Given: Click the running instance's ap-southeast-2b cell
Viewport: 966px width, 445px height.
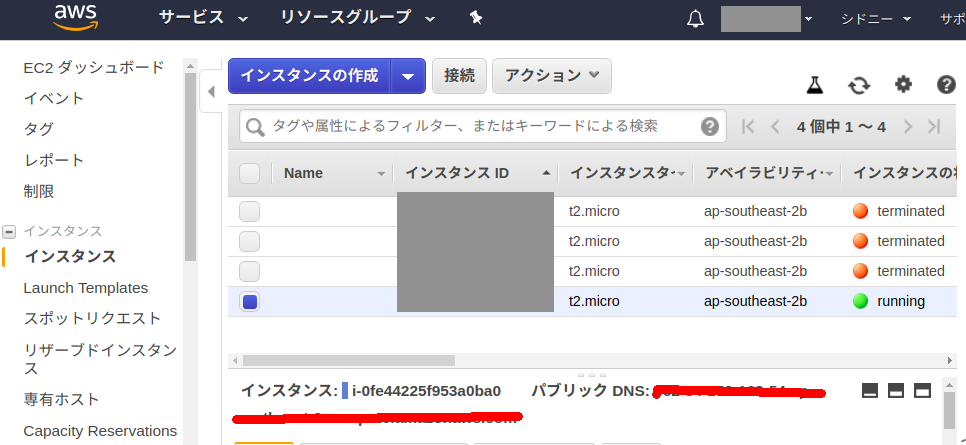Looking at the screenshot, I should (755, 301).
